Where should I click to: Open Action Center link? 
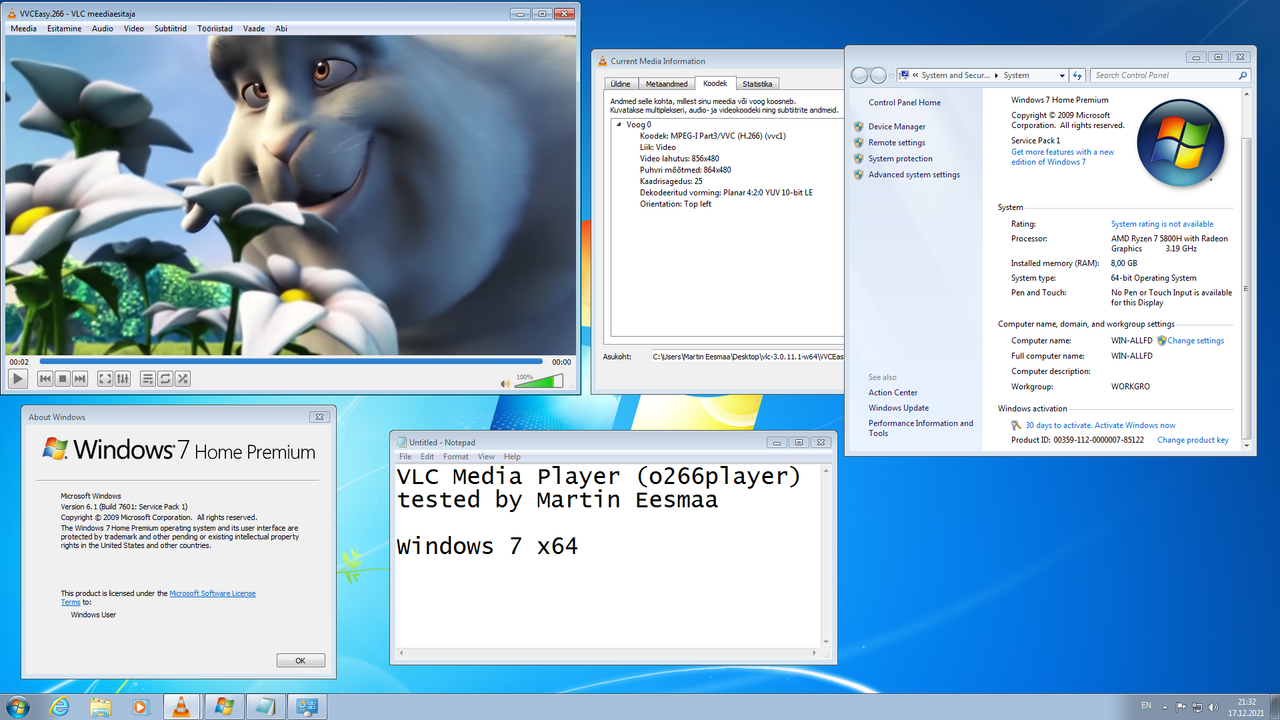click(x=893, y=392)
